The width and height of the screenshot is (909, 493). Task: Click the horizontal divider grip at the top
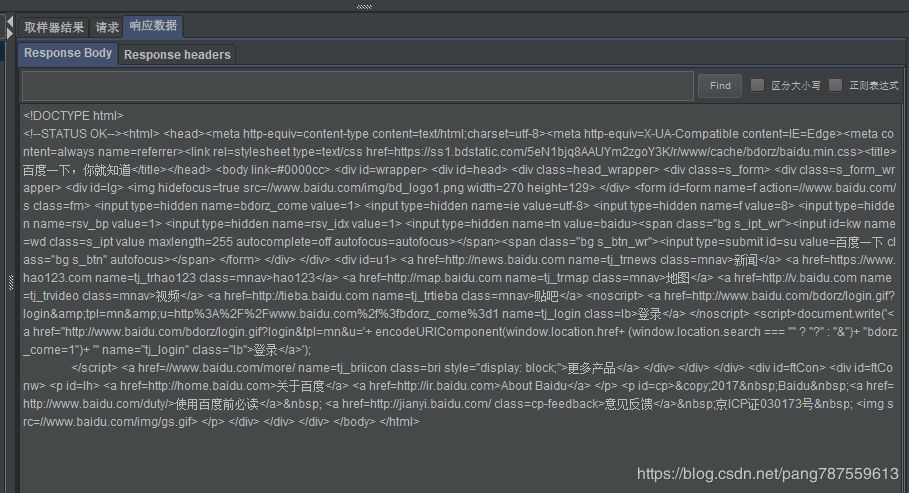tap(364, 6)
